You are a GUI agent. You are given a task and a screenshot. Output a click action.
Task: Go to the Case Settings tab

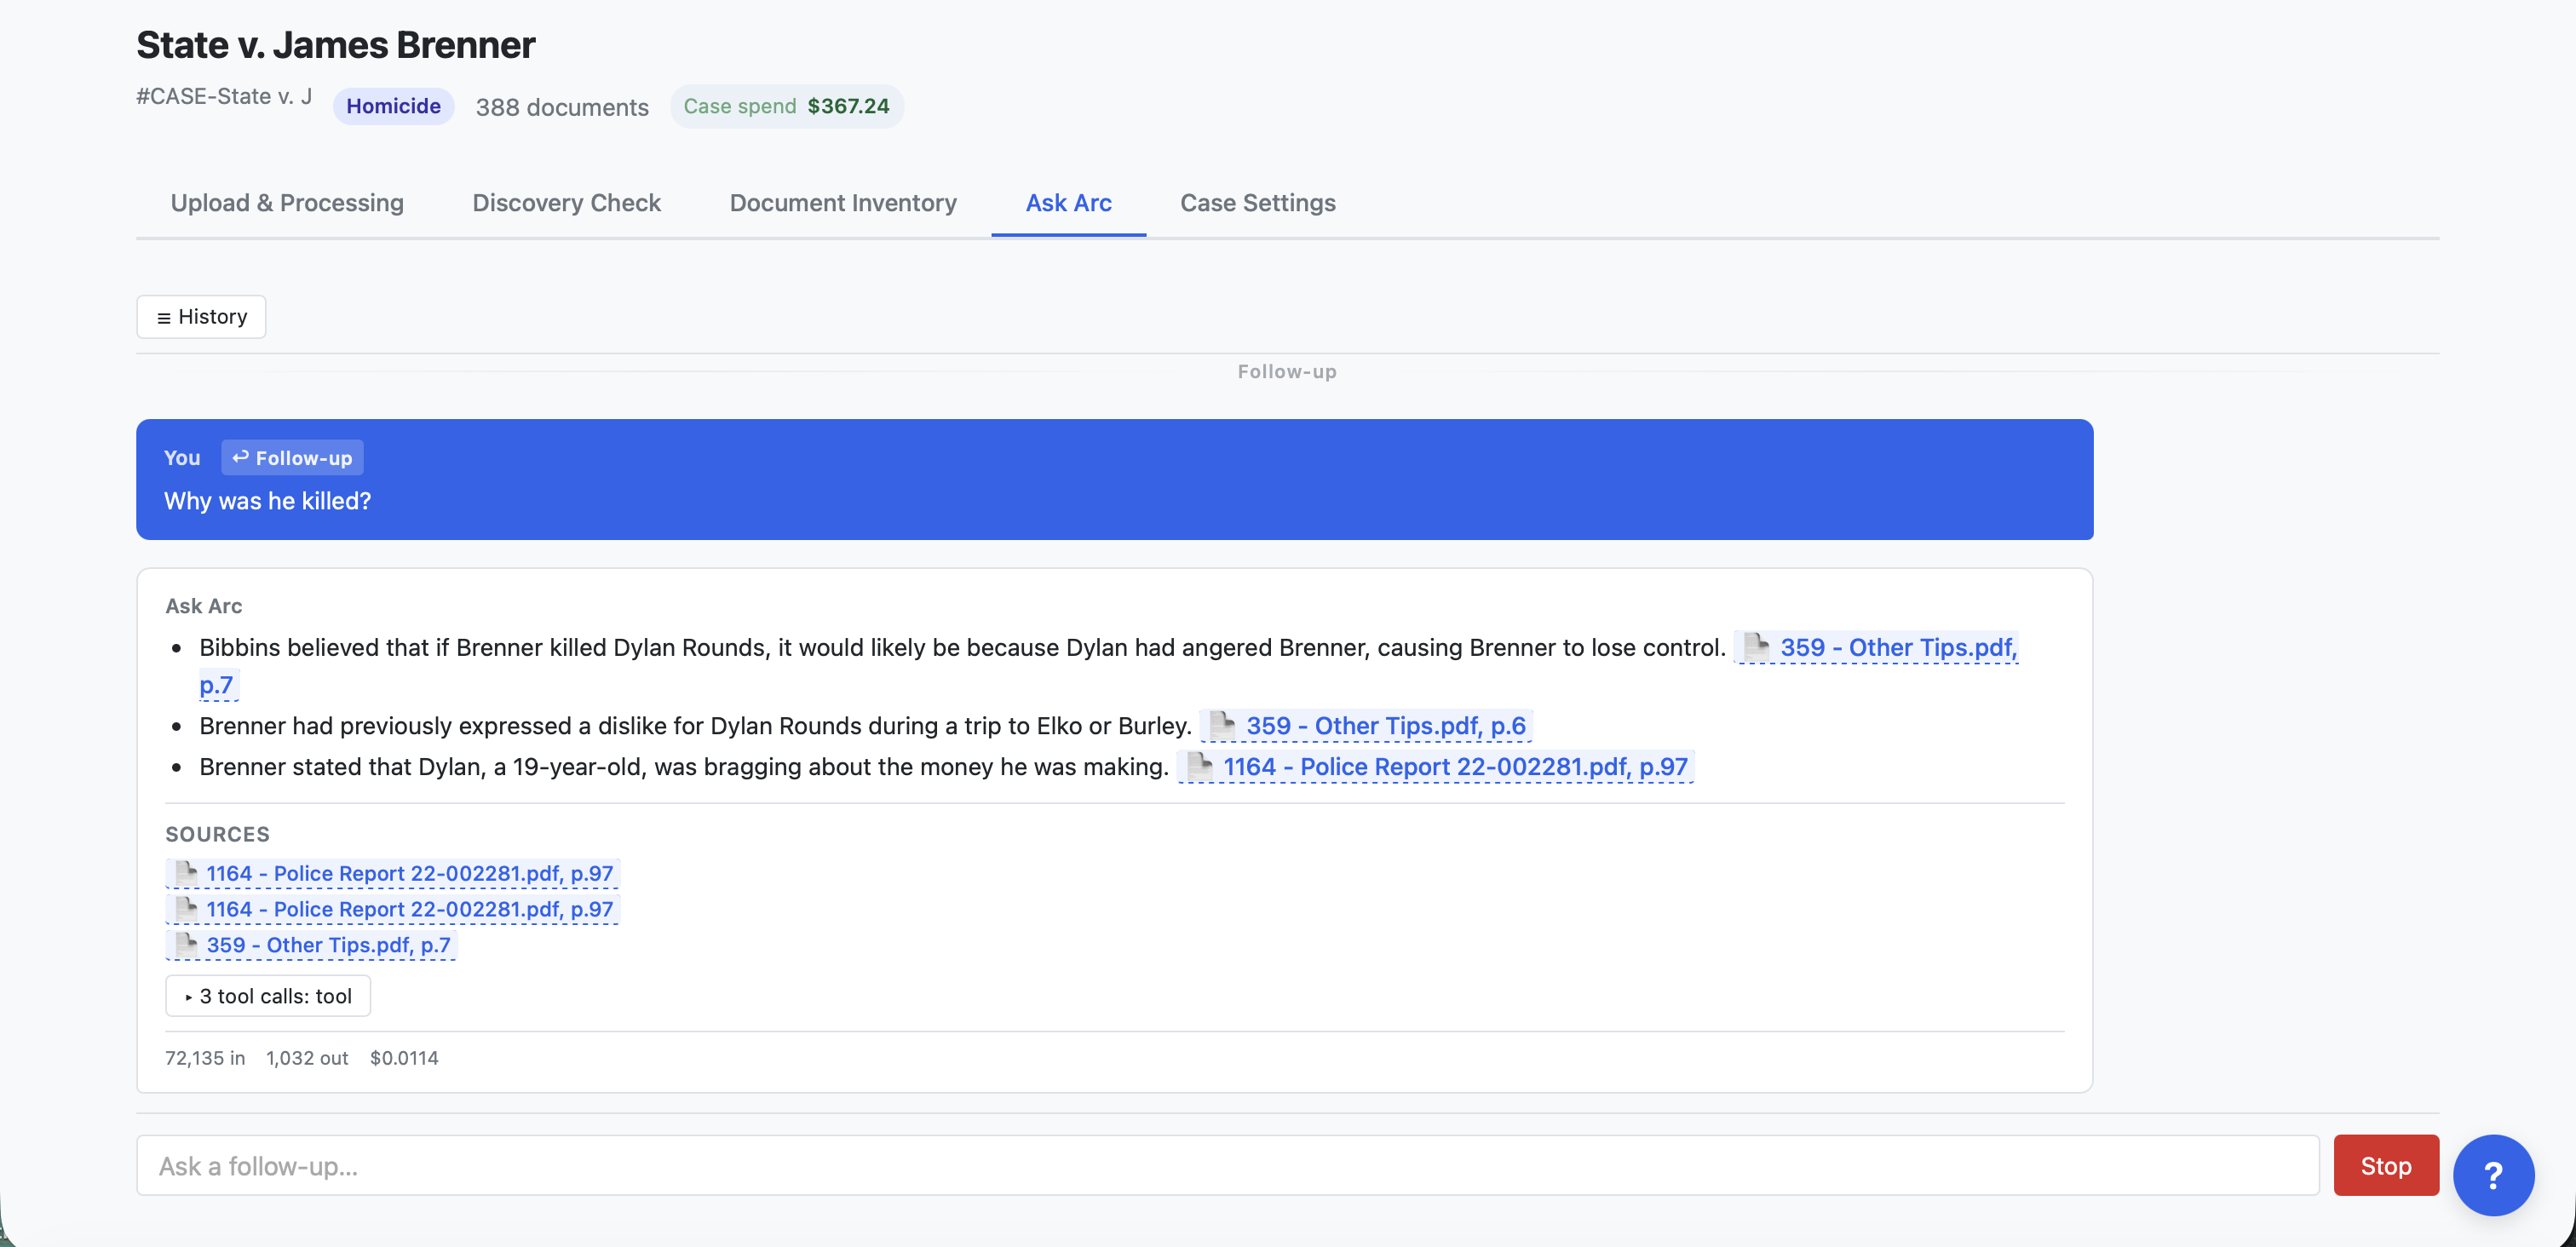coord(1257,203)
